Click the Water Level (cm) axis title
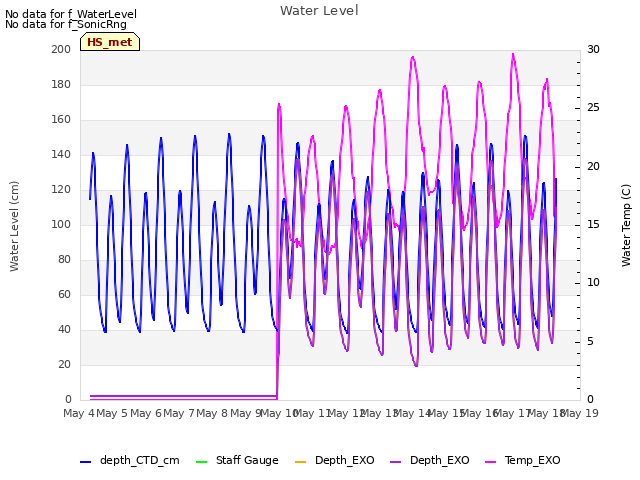 pyautogui.click(x=14, y=226)
